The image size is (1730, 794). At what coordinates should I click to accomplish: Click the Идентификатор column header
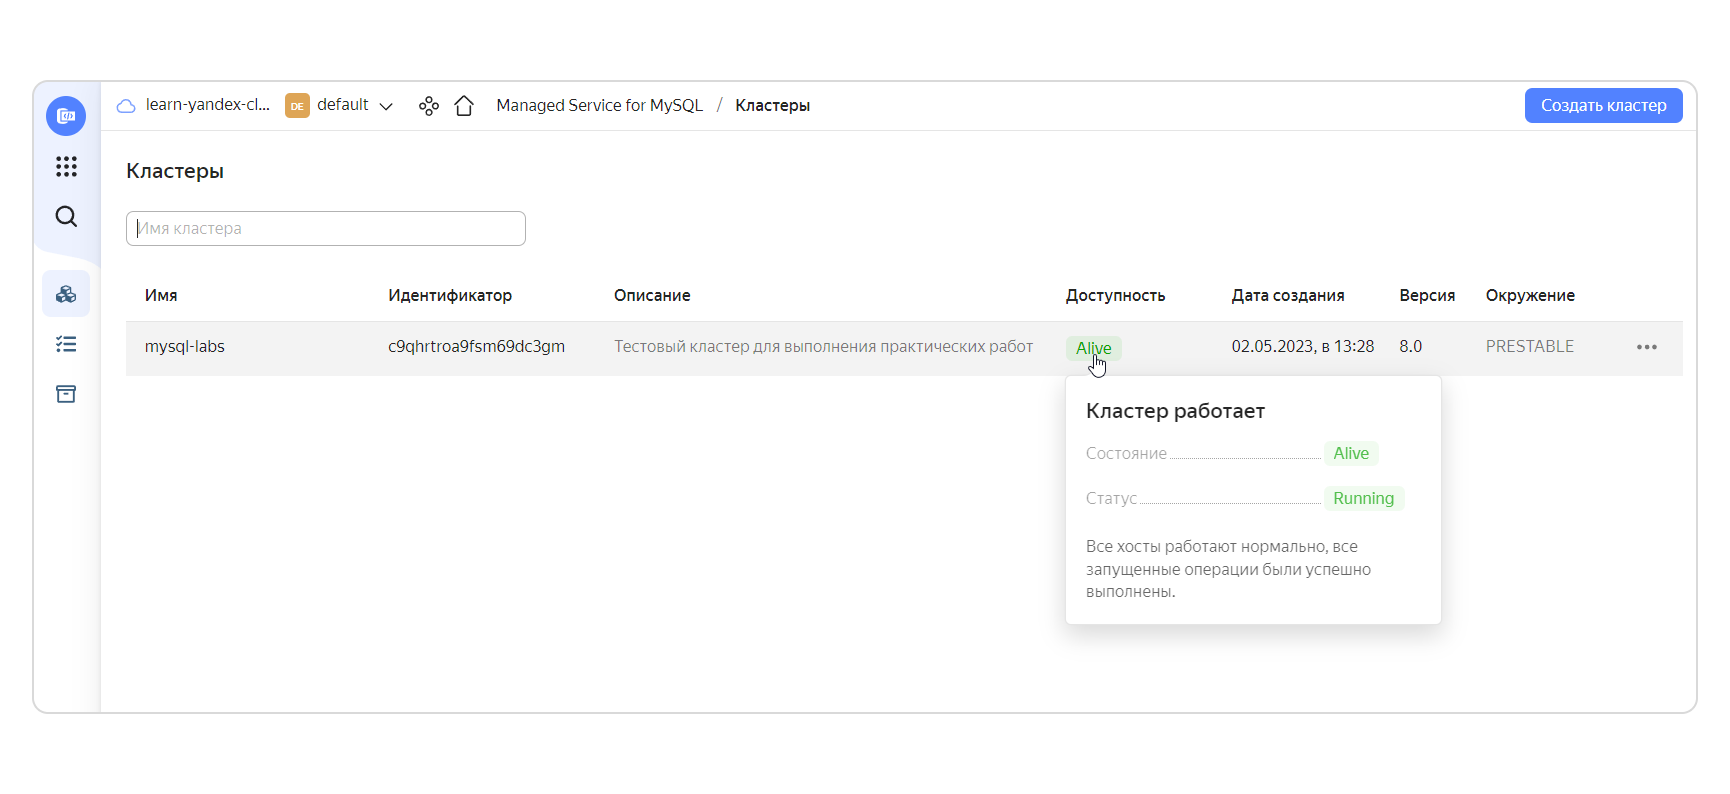(x=450, y=296)
